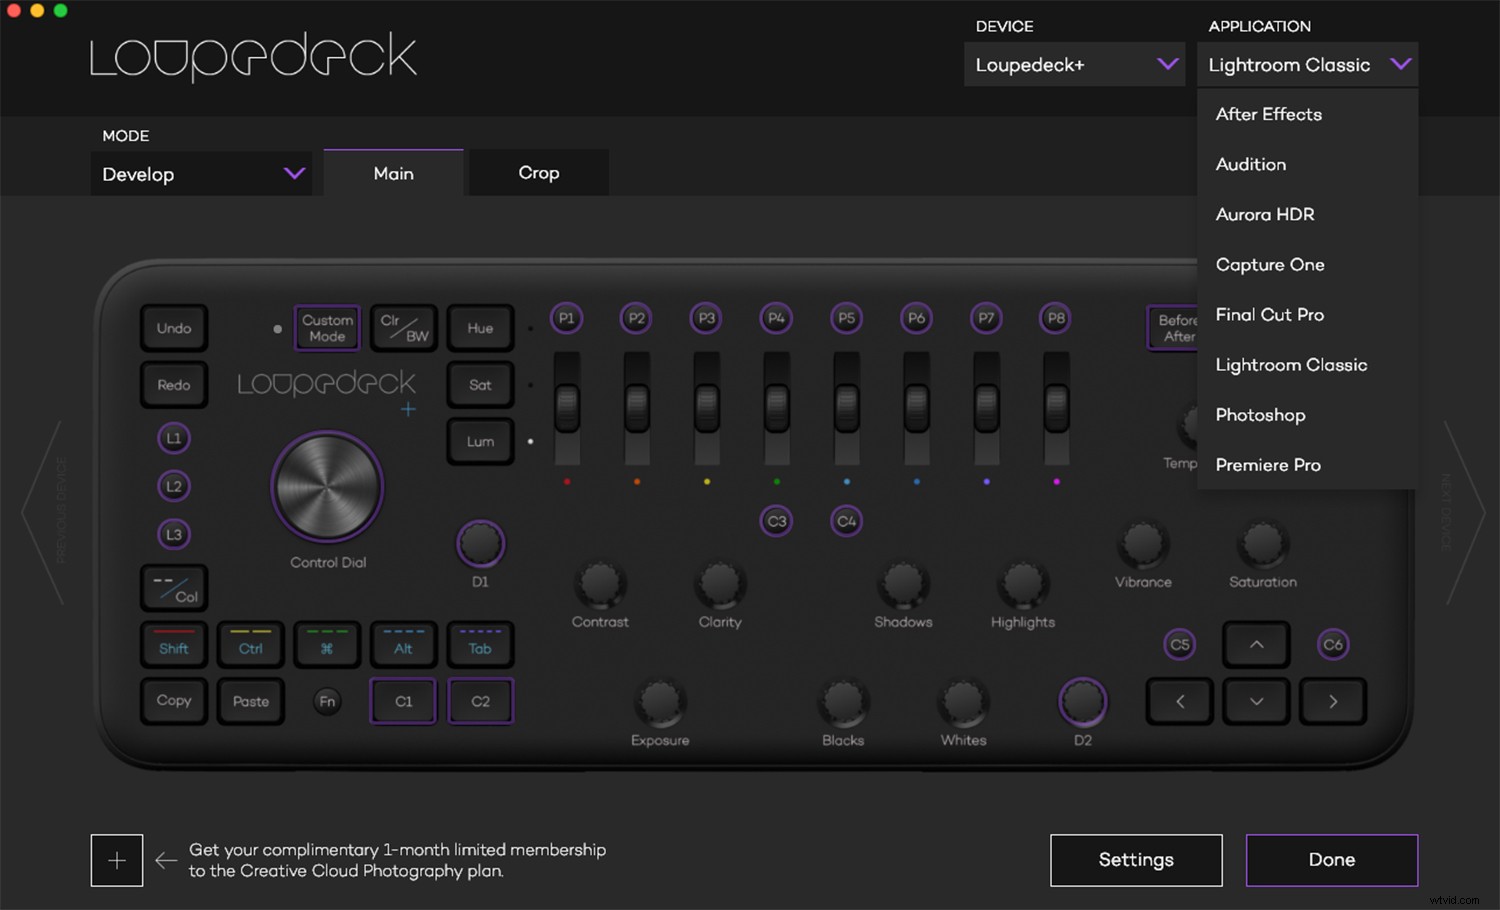
Task: Select the Undo button on the device
Action: (173, 328)
